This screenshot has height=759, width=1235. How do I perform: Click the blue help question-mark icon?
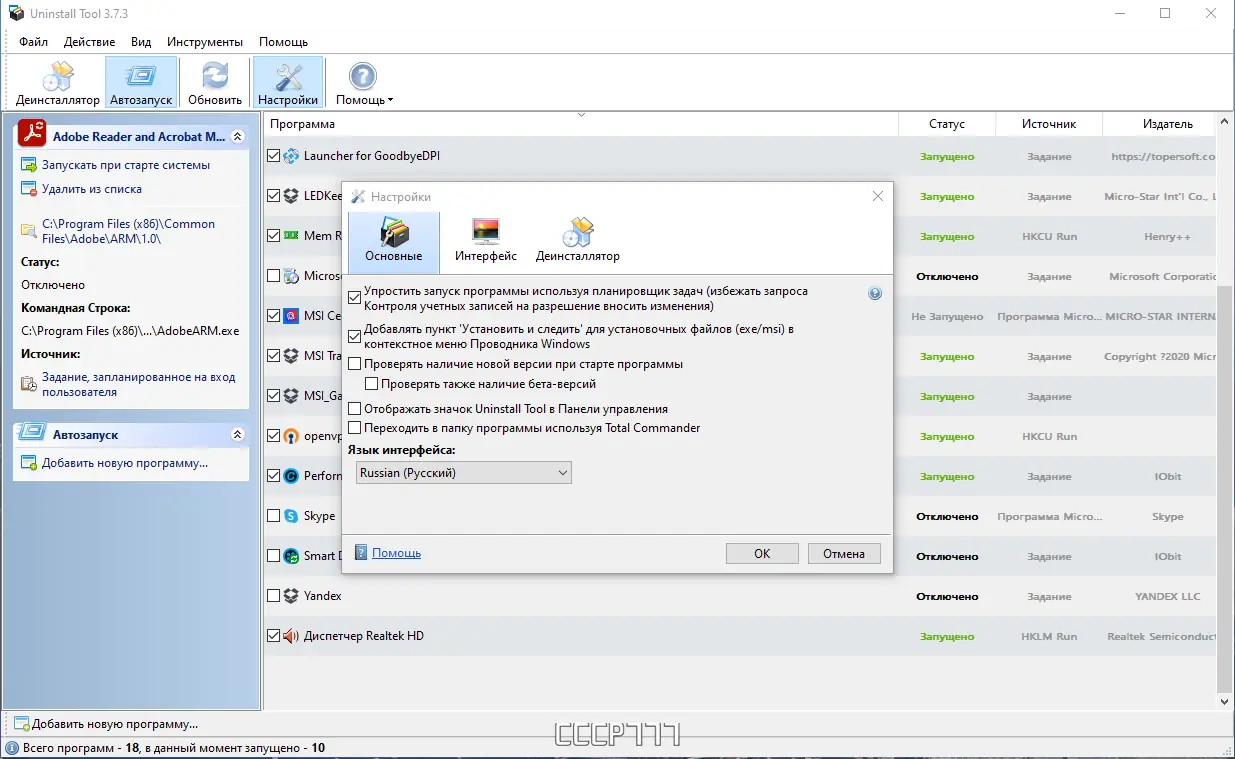pyautogui.click(x=875, y=294)
